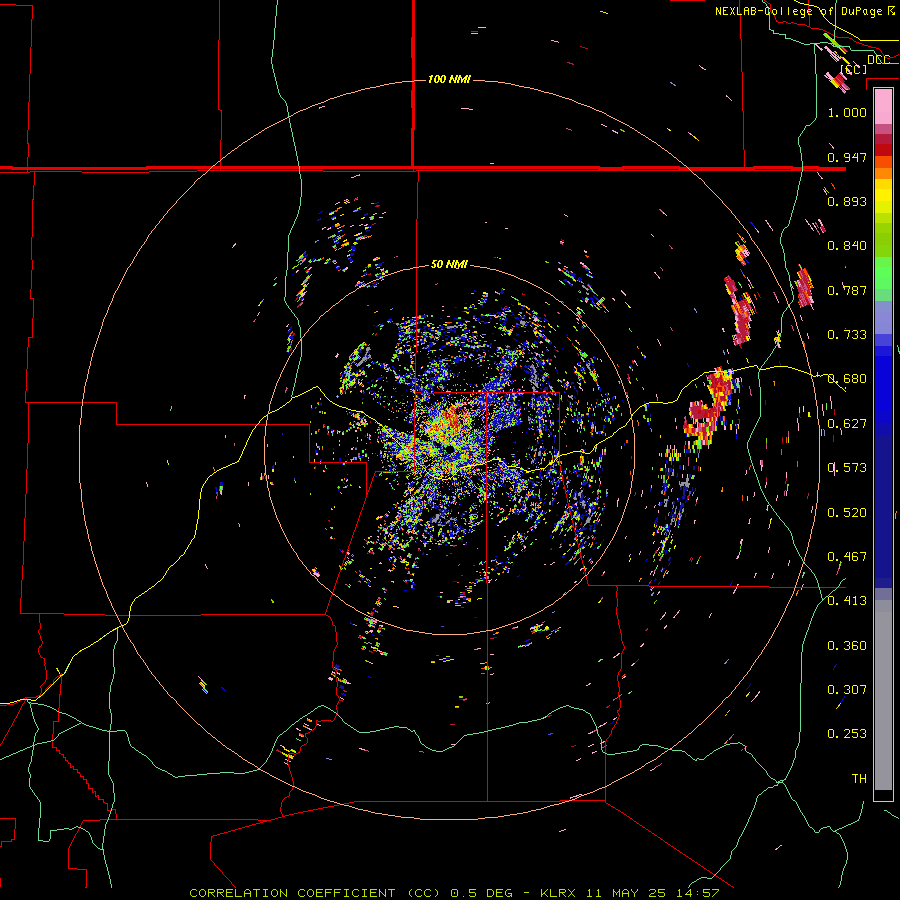Click the 0.467 color scale value
Image resolution: width=900 pixels, height=900 pixels.
847,557
